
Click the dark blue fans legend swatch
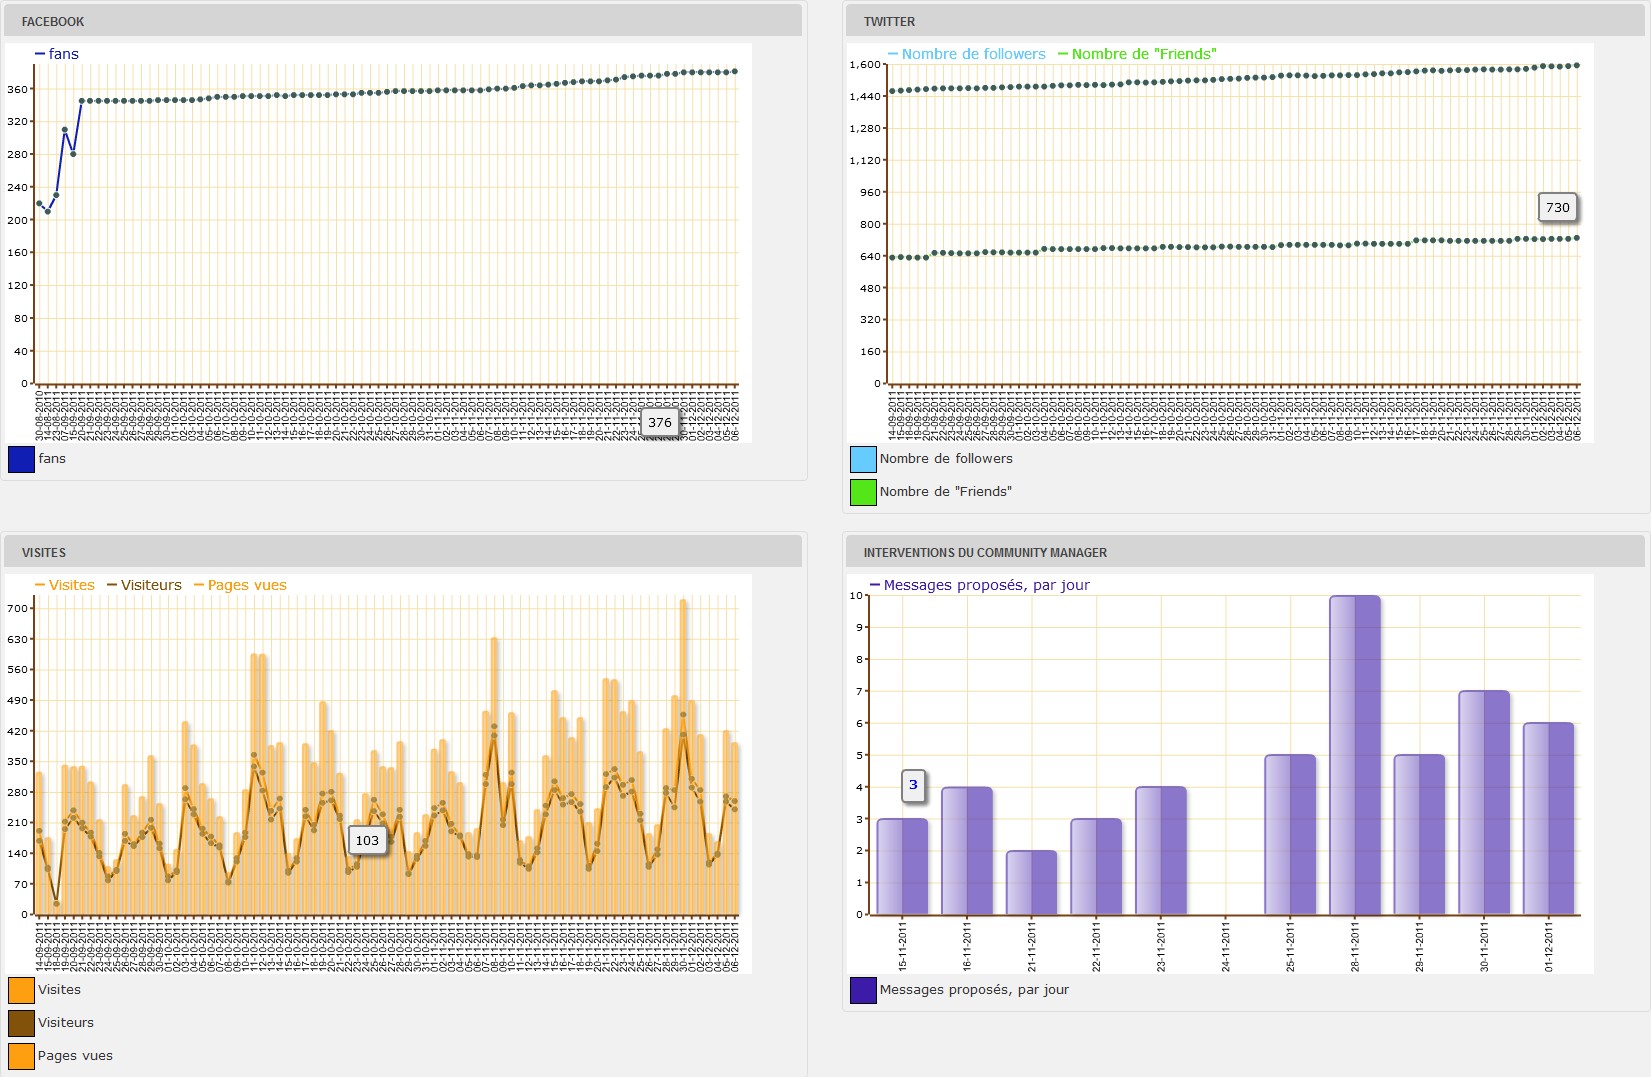pos(21,459)
